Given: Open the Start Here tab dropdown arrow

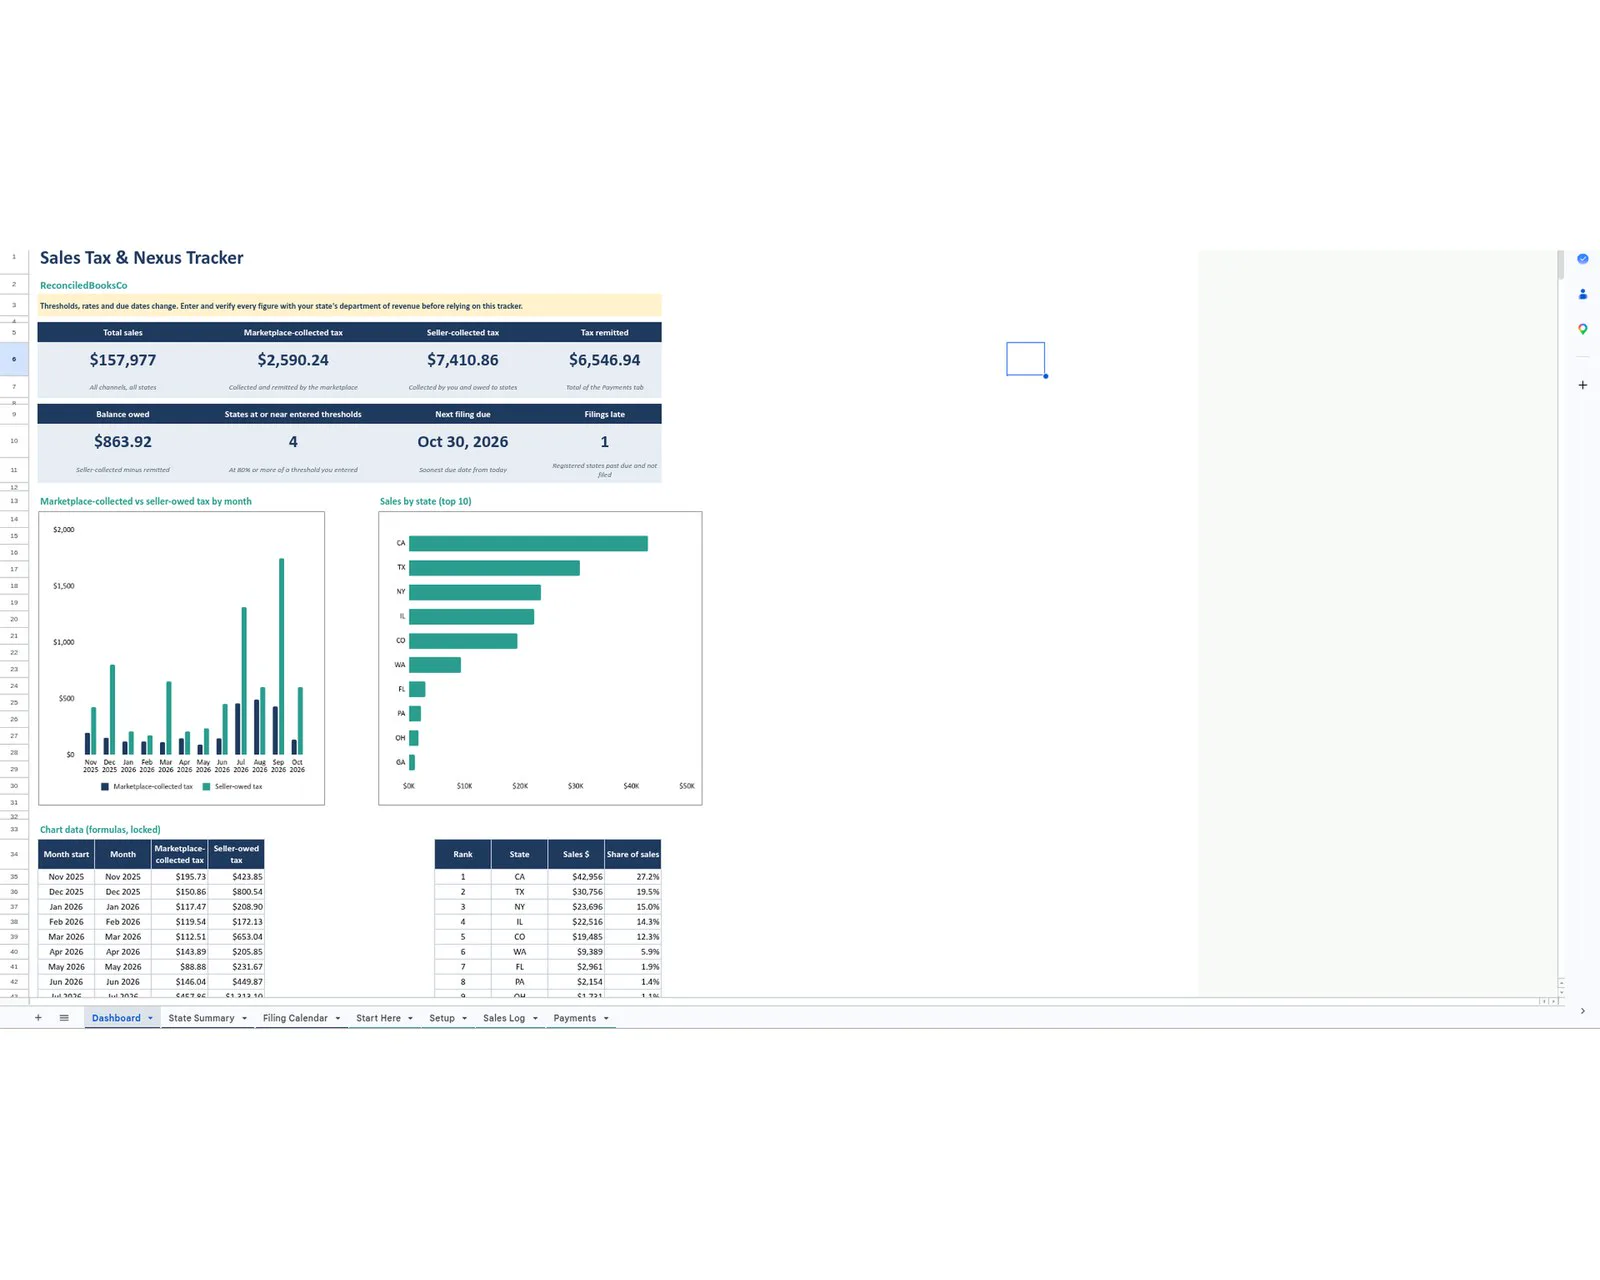Looking at the screenshot, I should click(410, 1018).
